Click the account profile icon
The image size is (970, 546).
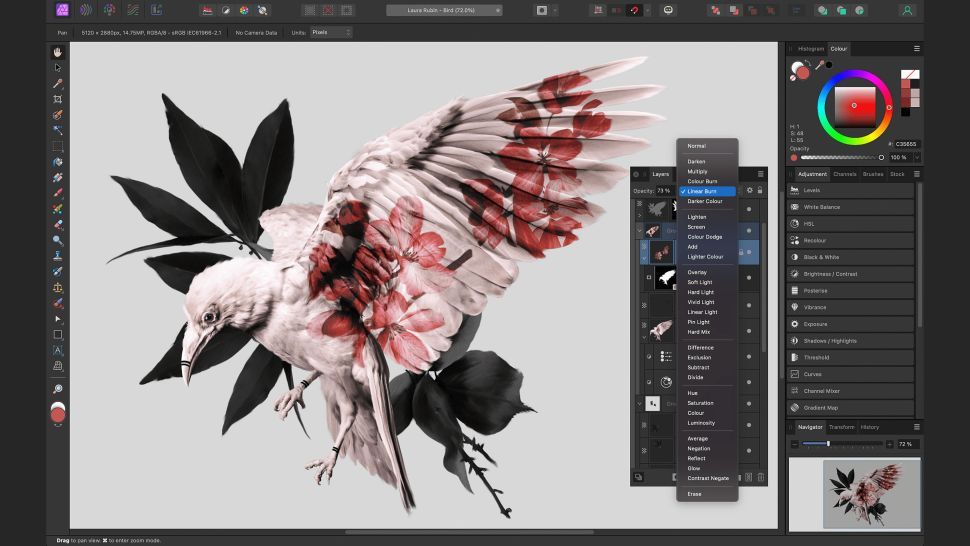click(x=907, y=10)
